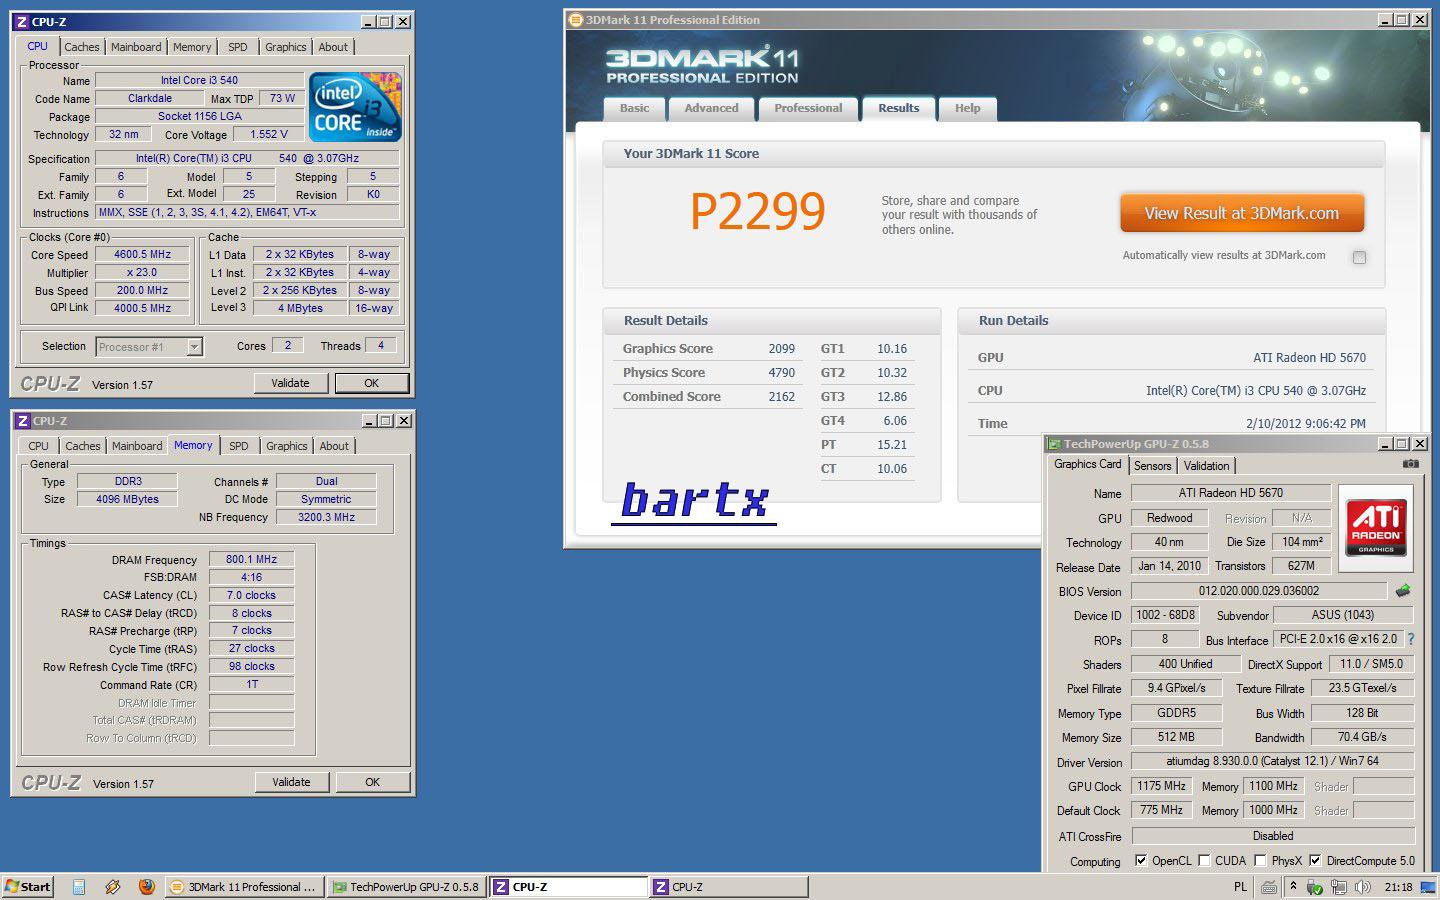
Task: Toggle the OpenCL checkbox in GPU-Z
Action: (1141, 860)
